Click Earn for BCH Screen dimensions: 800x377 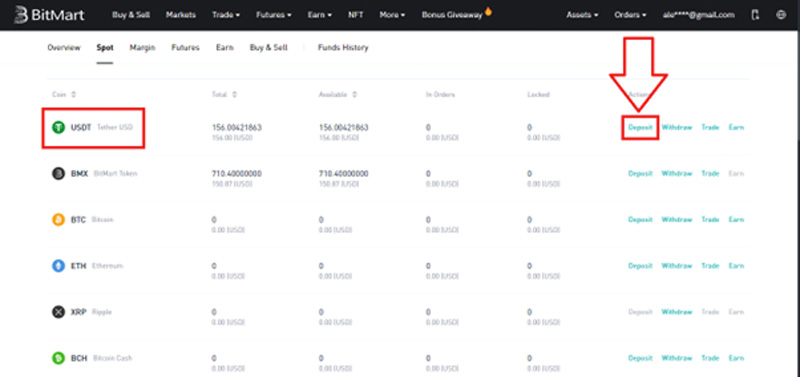[736, 358]
